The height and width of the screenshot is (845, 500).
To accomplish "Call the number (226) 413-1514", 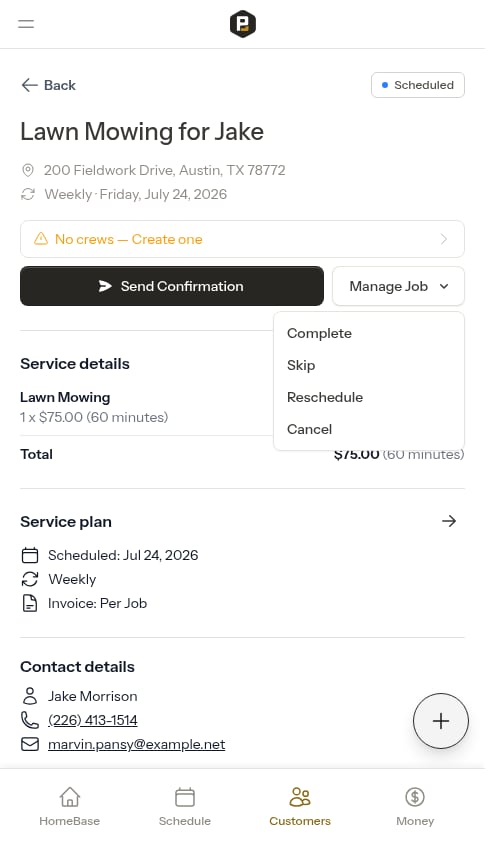I will coord(93,720).
